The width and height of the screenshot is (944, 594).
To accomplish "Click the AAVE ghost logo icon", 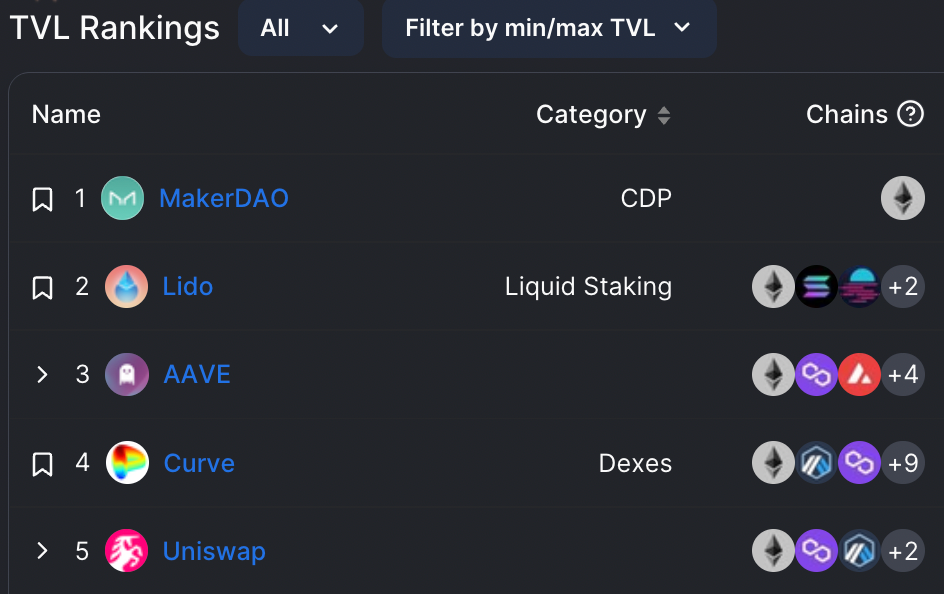I will coord(126,374).
